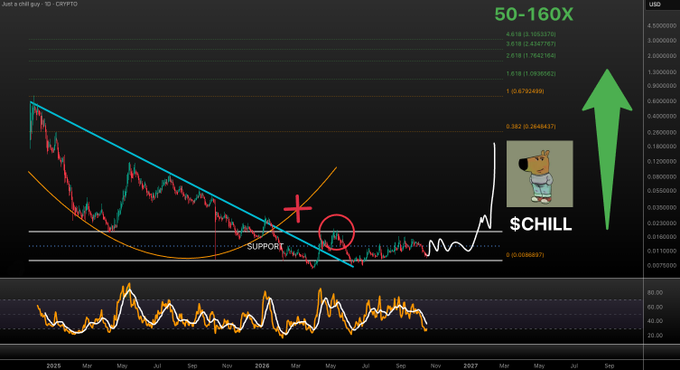The image size is (680, 370).
Task: Click price axis value 0.0800000
Action: [662, 177]
